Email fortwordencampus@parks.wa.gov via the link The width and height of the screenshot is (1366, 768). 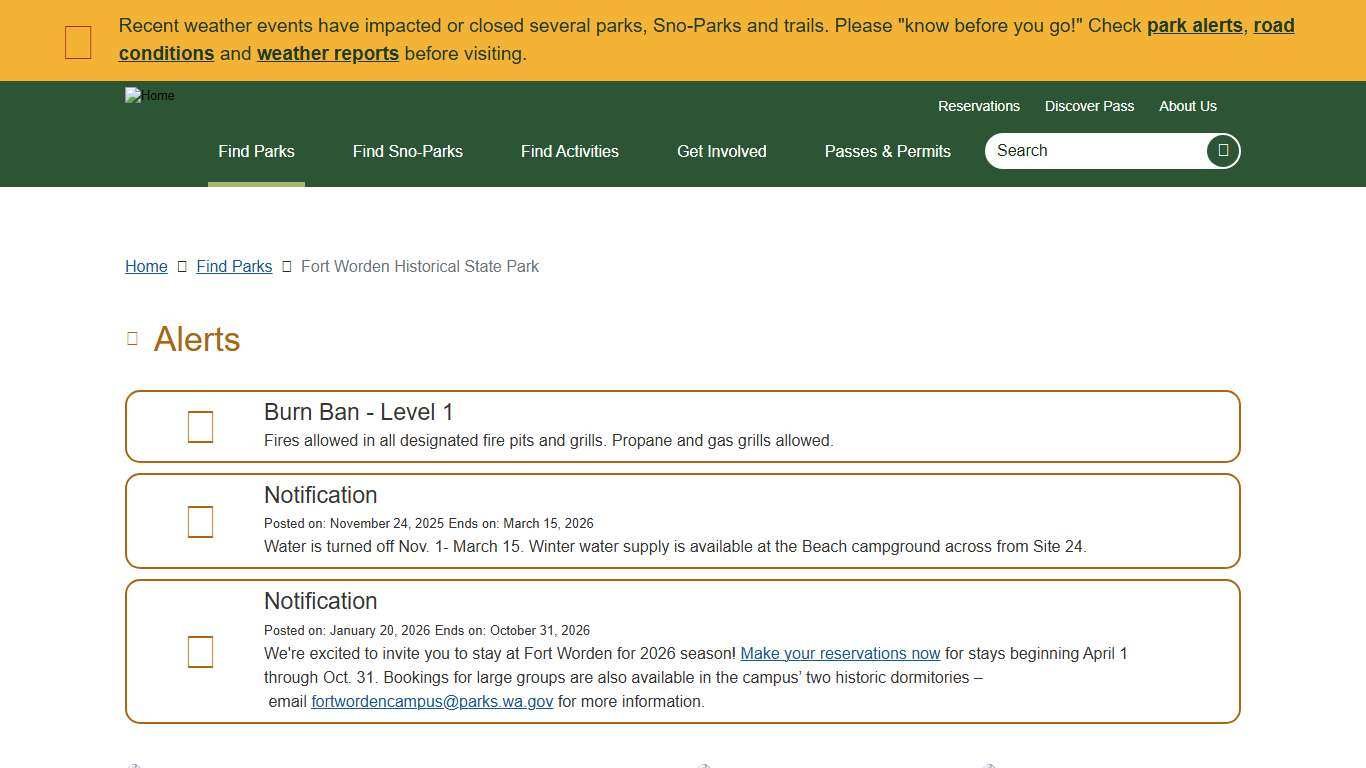coord(432,702)
